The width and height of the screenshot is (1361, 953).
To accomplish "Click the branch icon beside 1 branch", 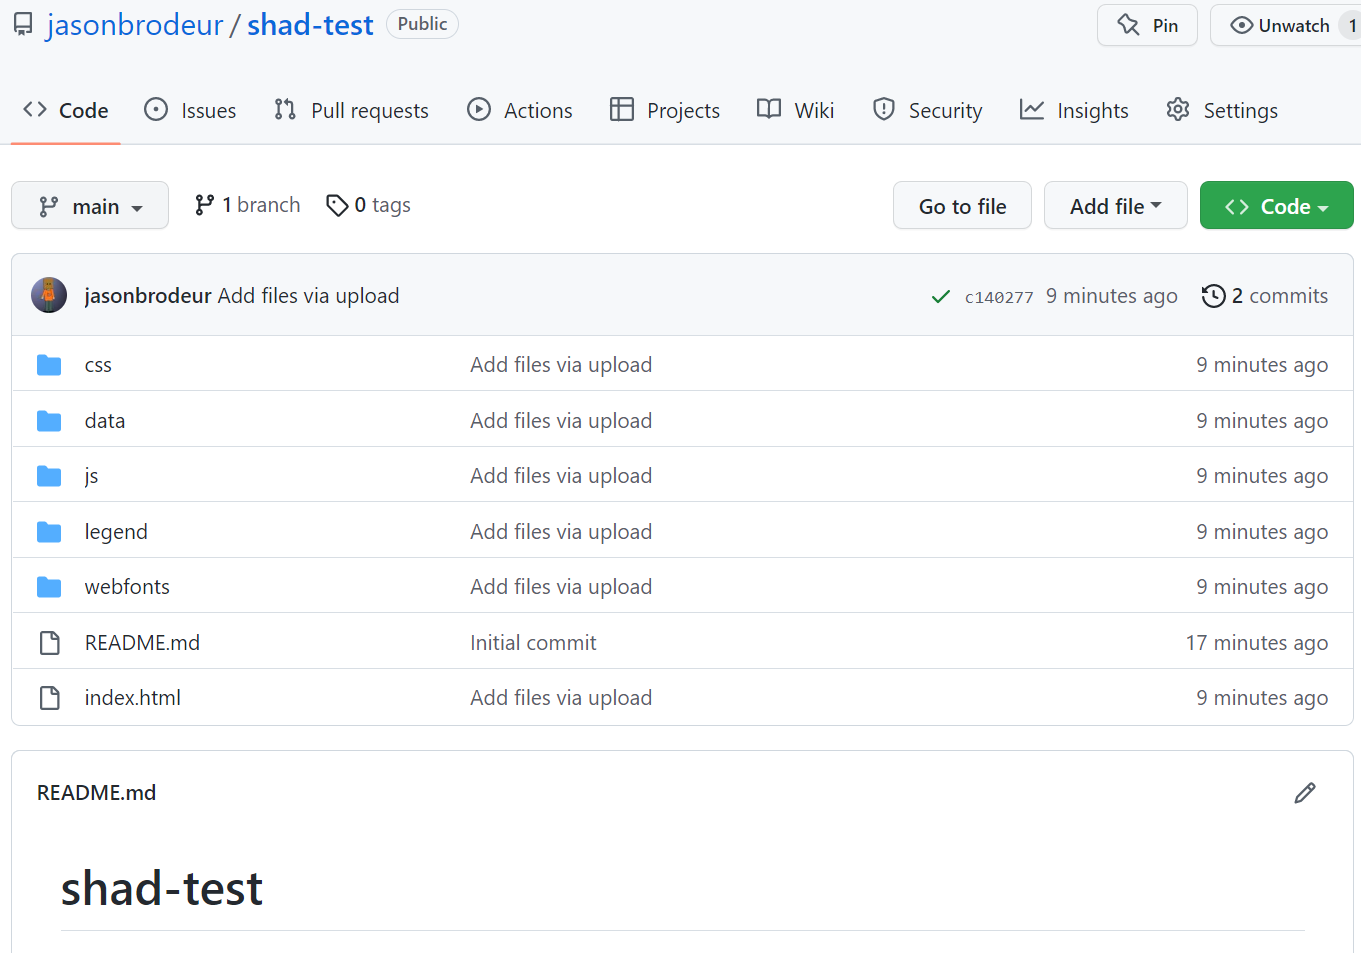I will pos(204,205).
